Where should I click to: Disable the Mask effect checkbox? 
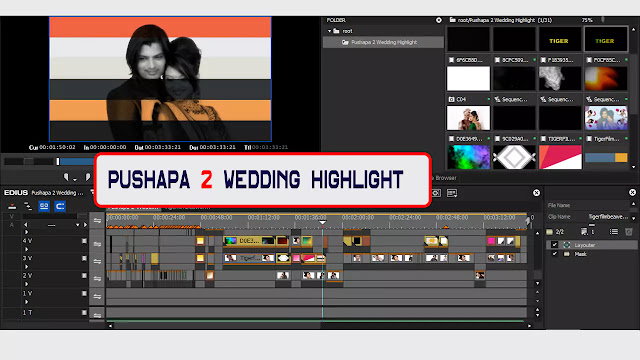(x=554, y=254)
